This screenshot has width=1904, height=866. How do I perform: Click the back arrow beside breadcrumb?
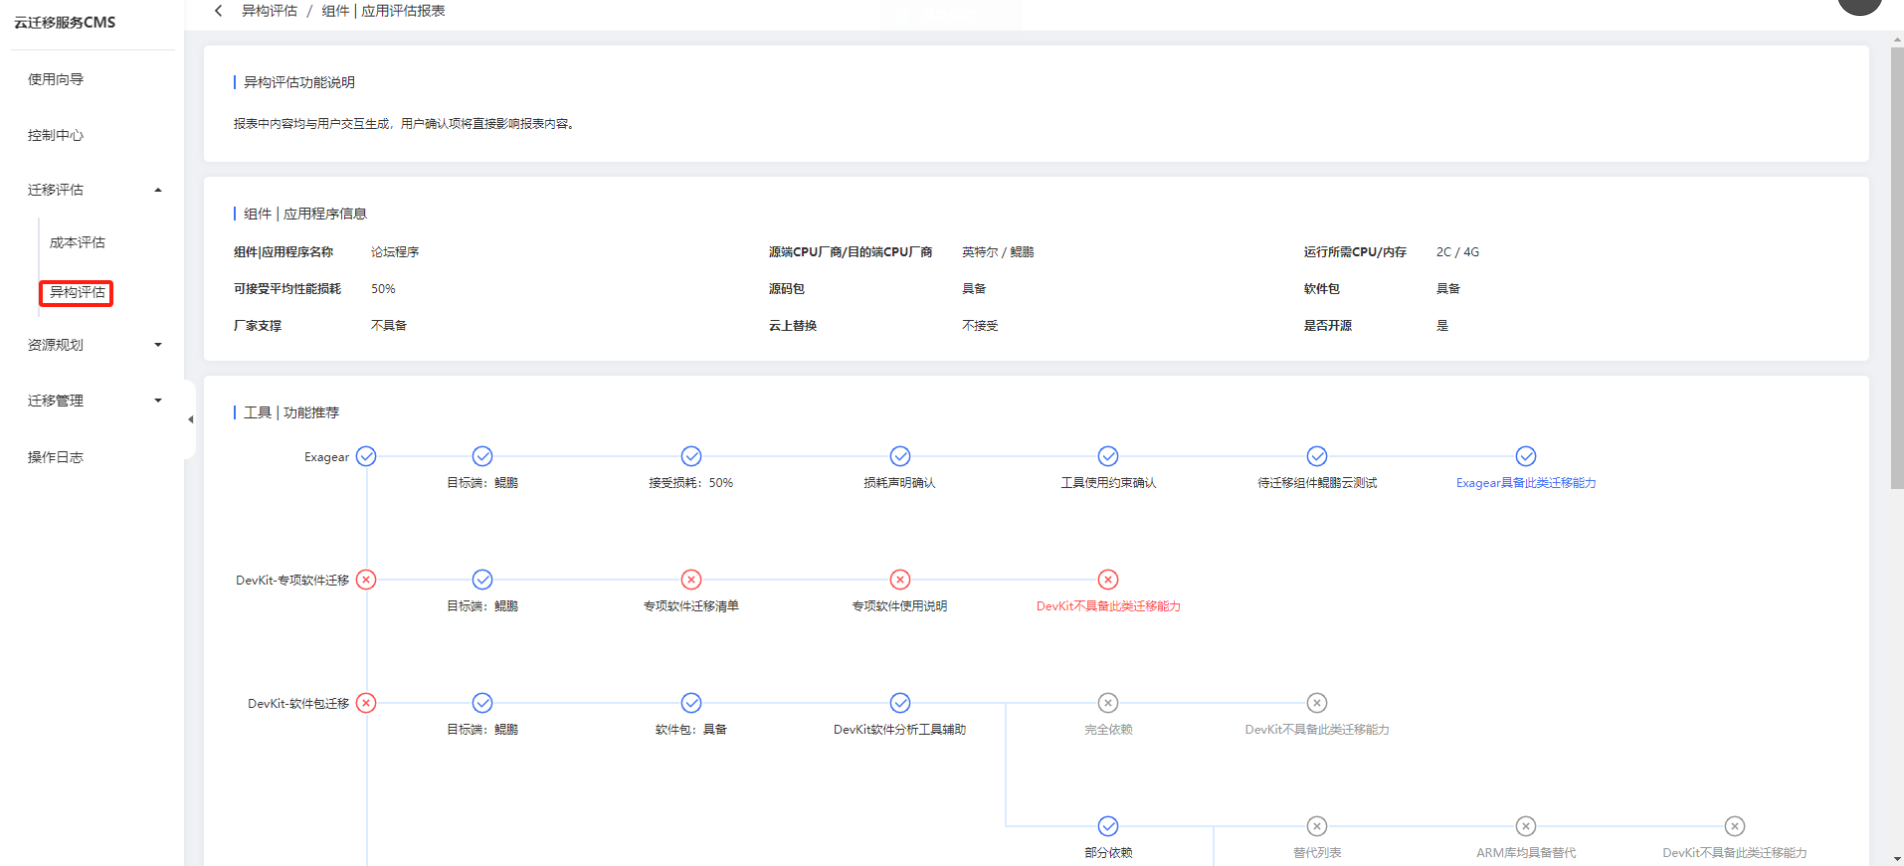(x=218, y=11)
